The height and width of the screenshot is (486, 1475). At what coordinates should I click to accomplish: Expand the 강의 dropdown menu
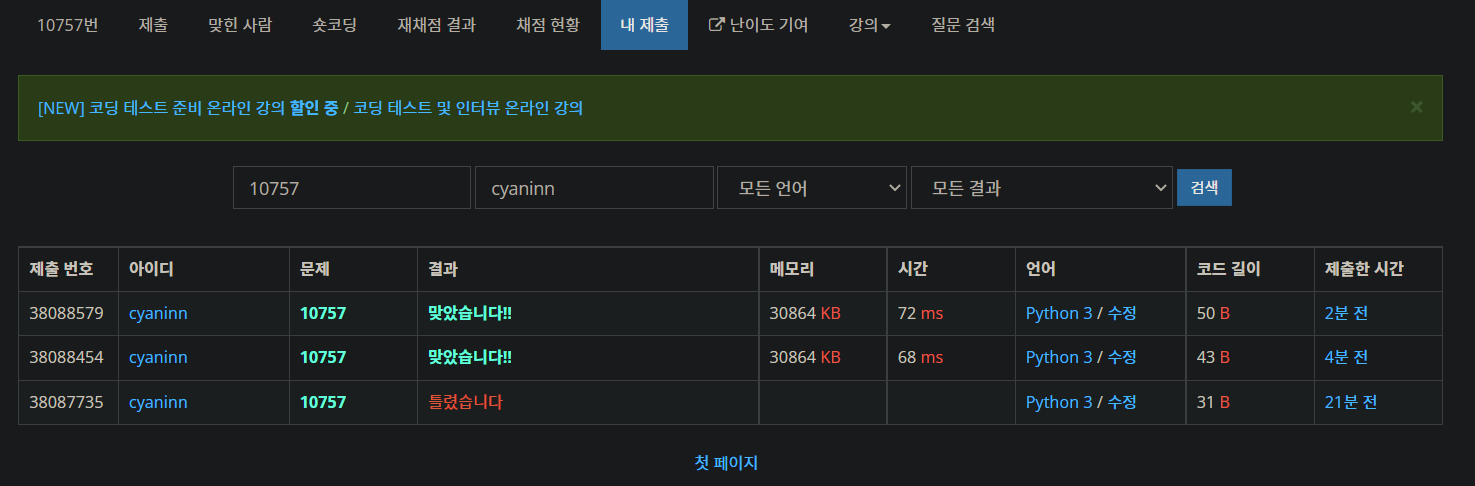pyautogui.click(x=869, y=25)
